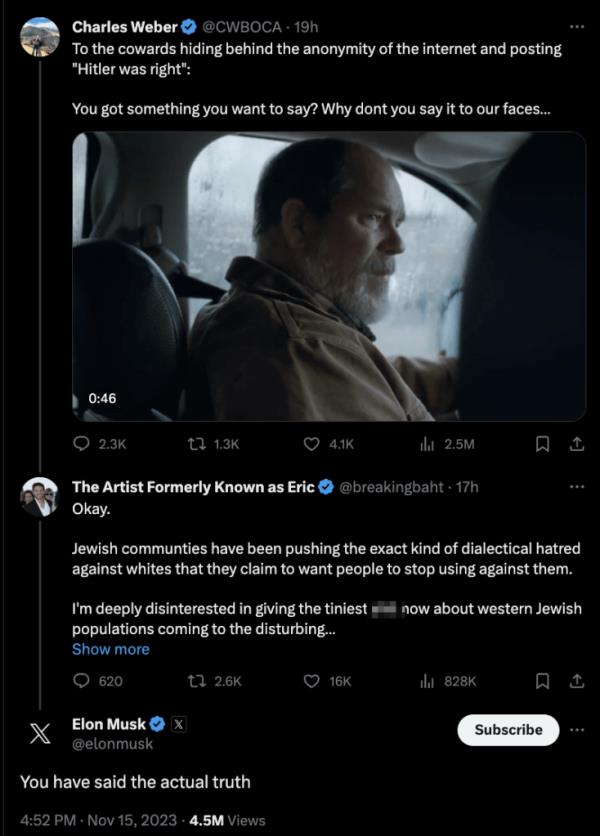Open more options on Eric's tweet
The image size is (600, 836).
[x=575, y=485]
